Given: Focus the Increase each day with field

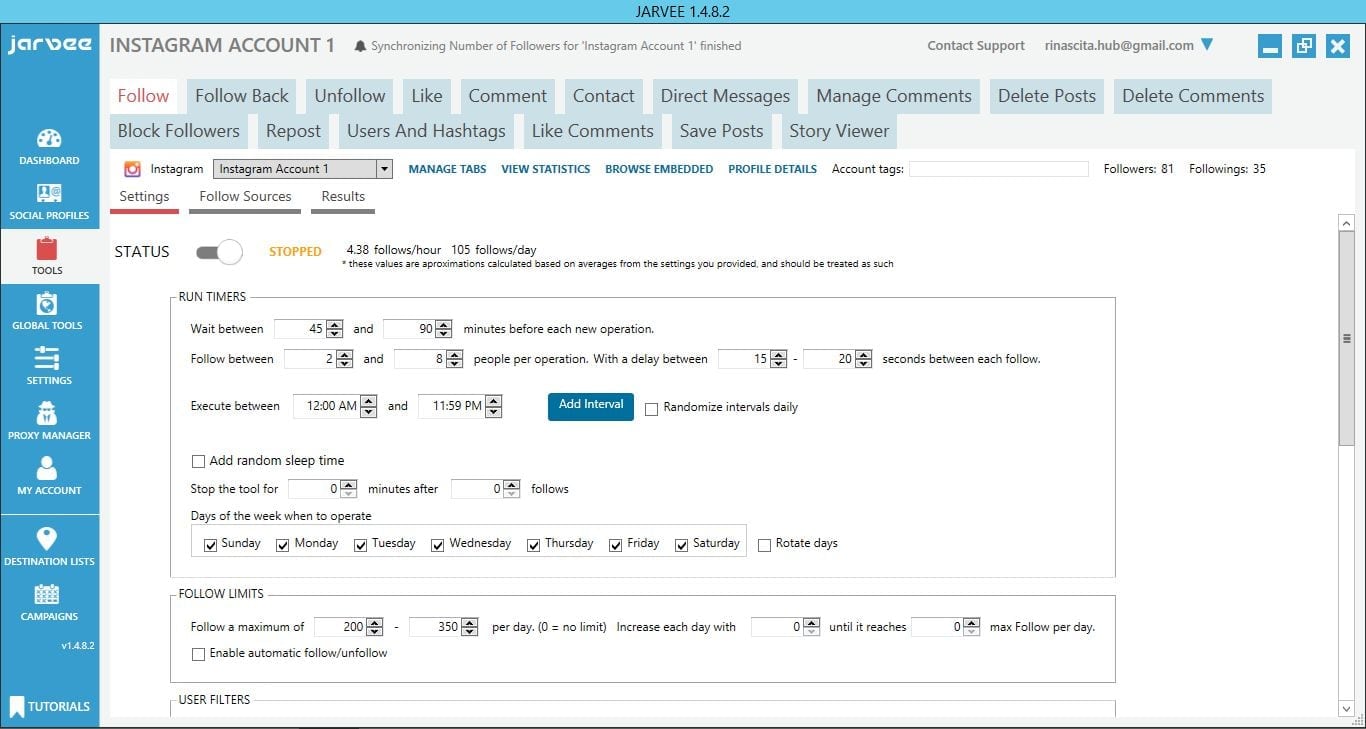Looking at the screenshot, I should pos(786,627).
